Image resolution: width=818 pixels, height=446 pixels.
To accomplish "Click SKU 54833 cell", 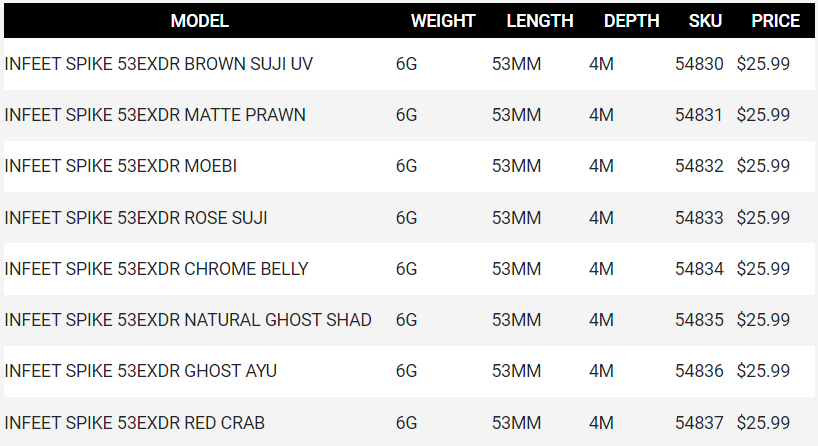I will [x=699, y=218].
